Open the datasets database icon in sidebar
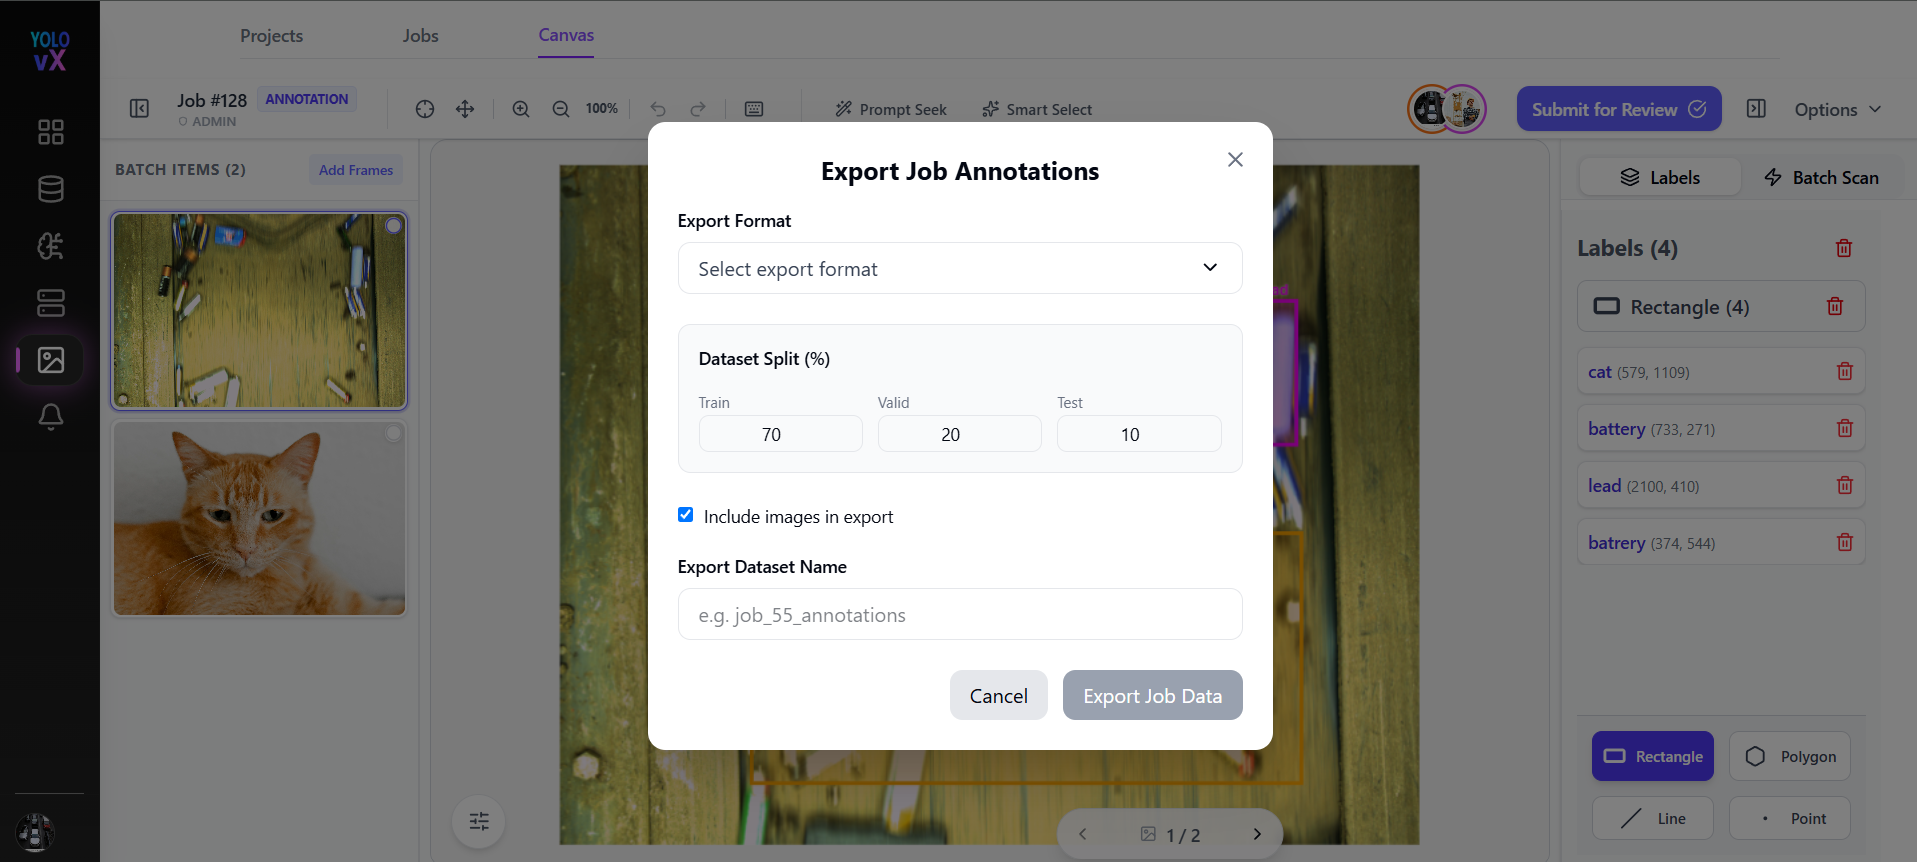 click(50, 189)
